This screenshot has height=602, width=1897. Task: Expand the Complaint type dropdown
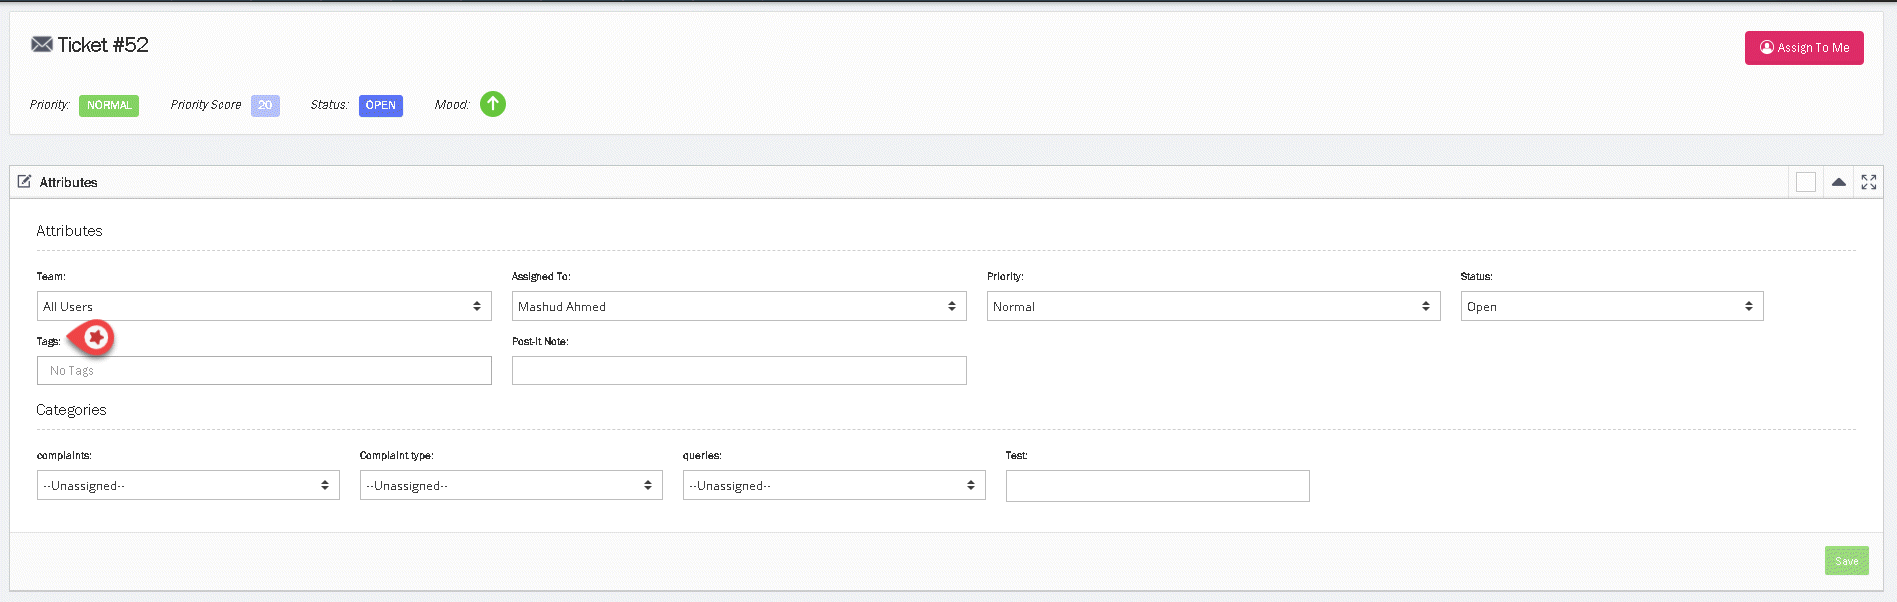[x=510, y=485]
